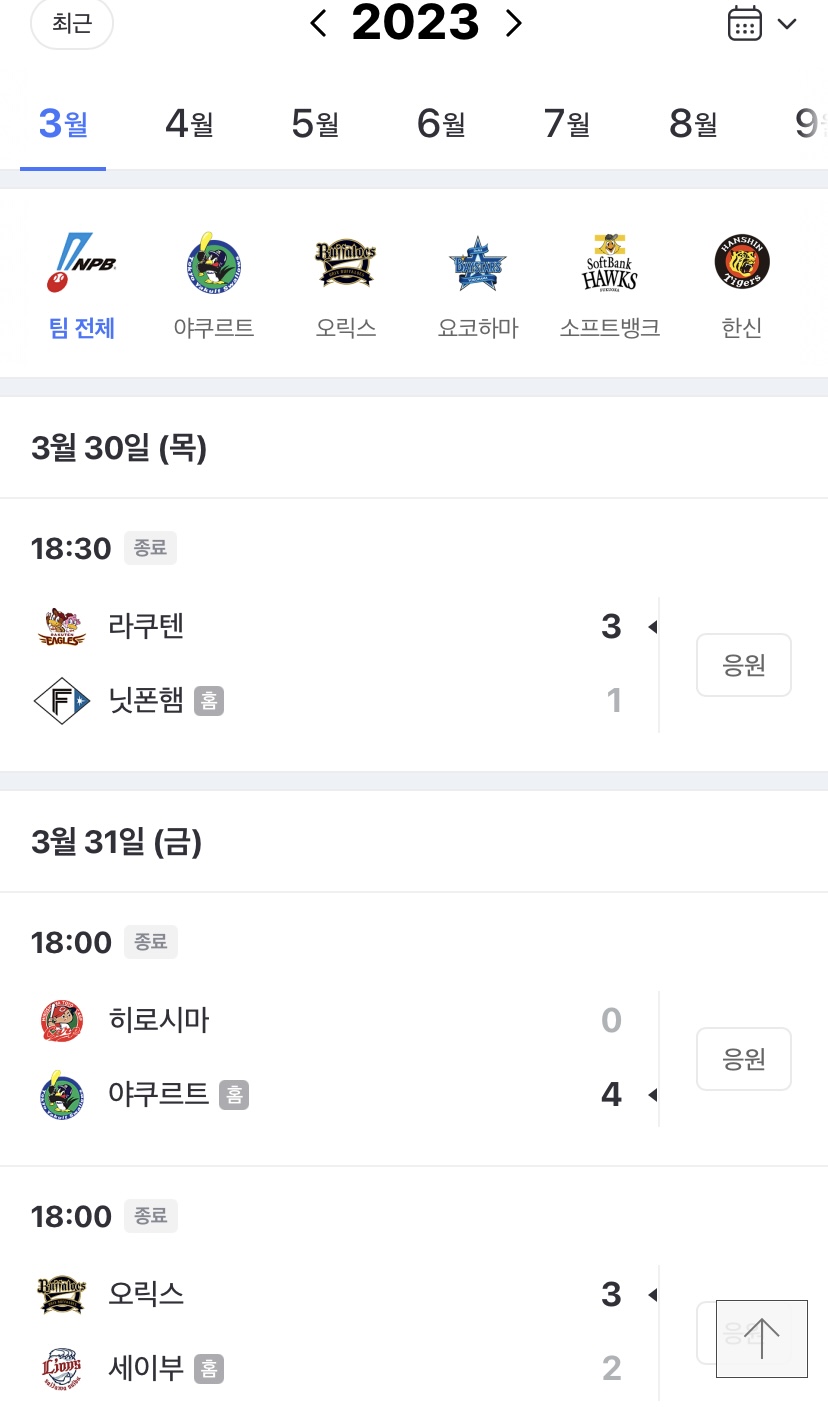Select the NPB all teams filter
This screenshot has width=828, height=1407.
click(82, 265)
